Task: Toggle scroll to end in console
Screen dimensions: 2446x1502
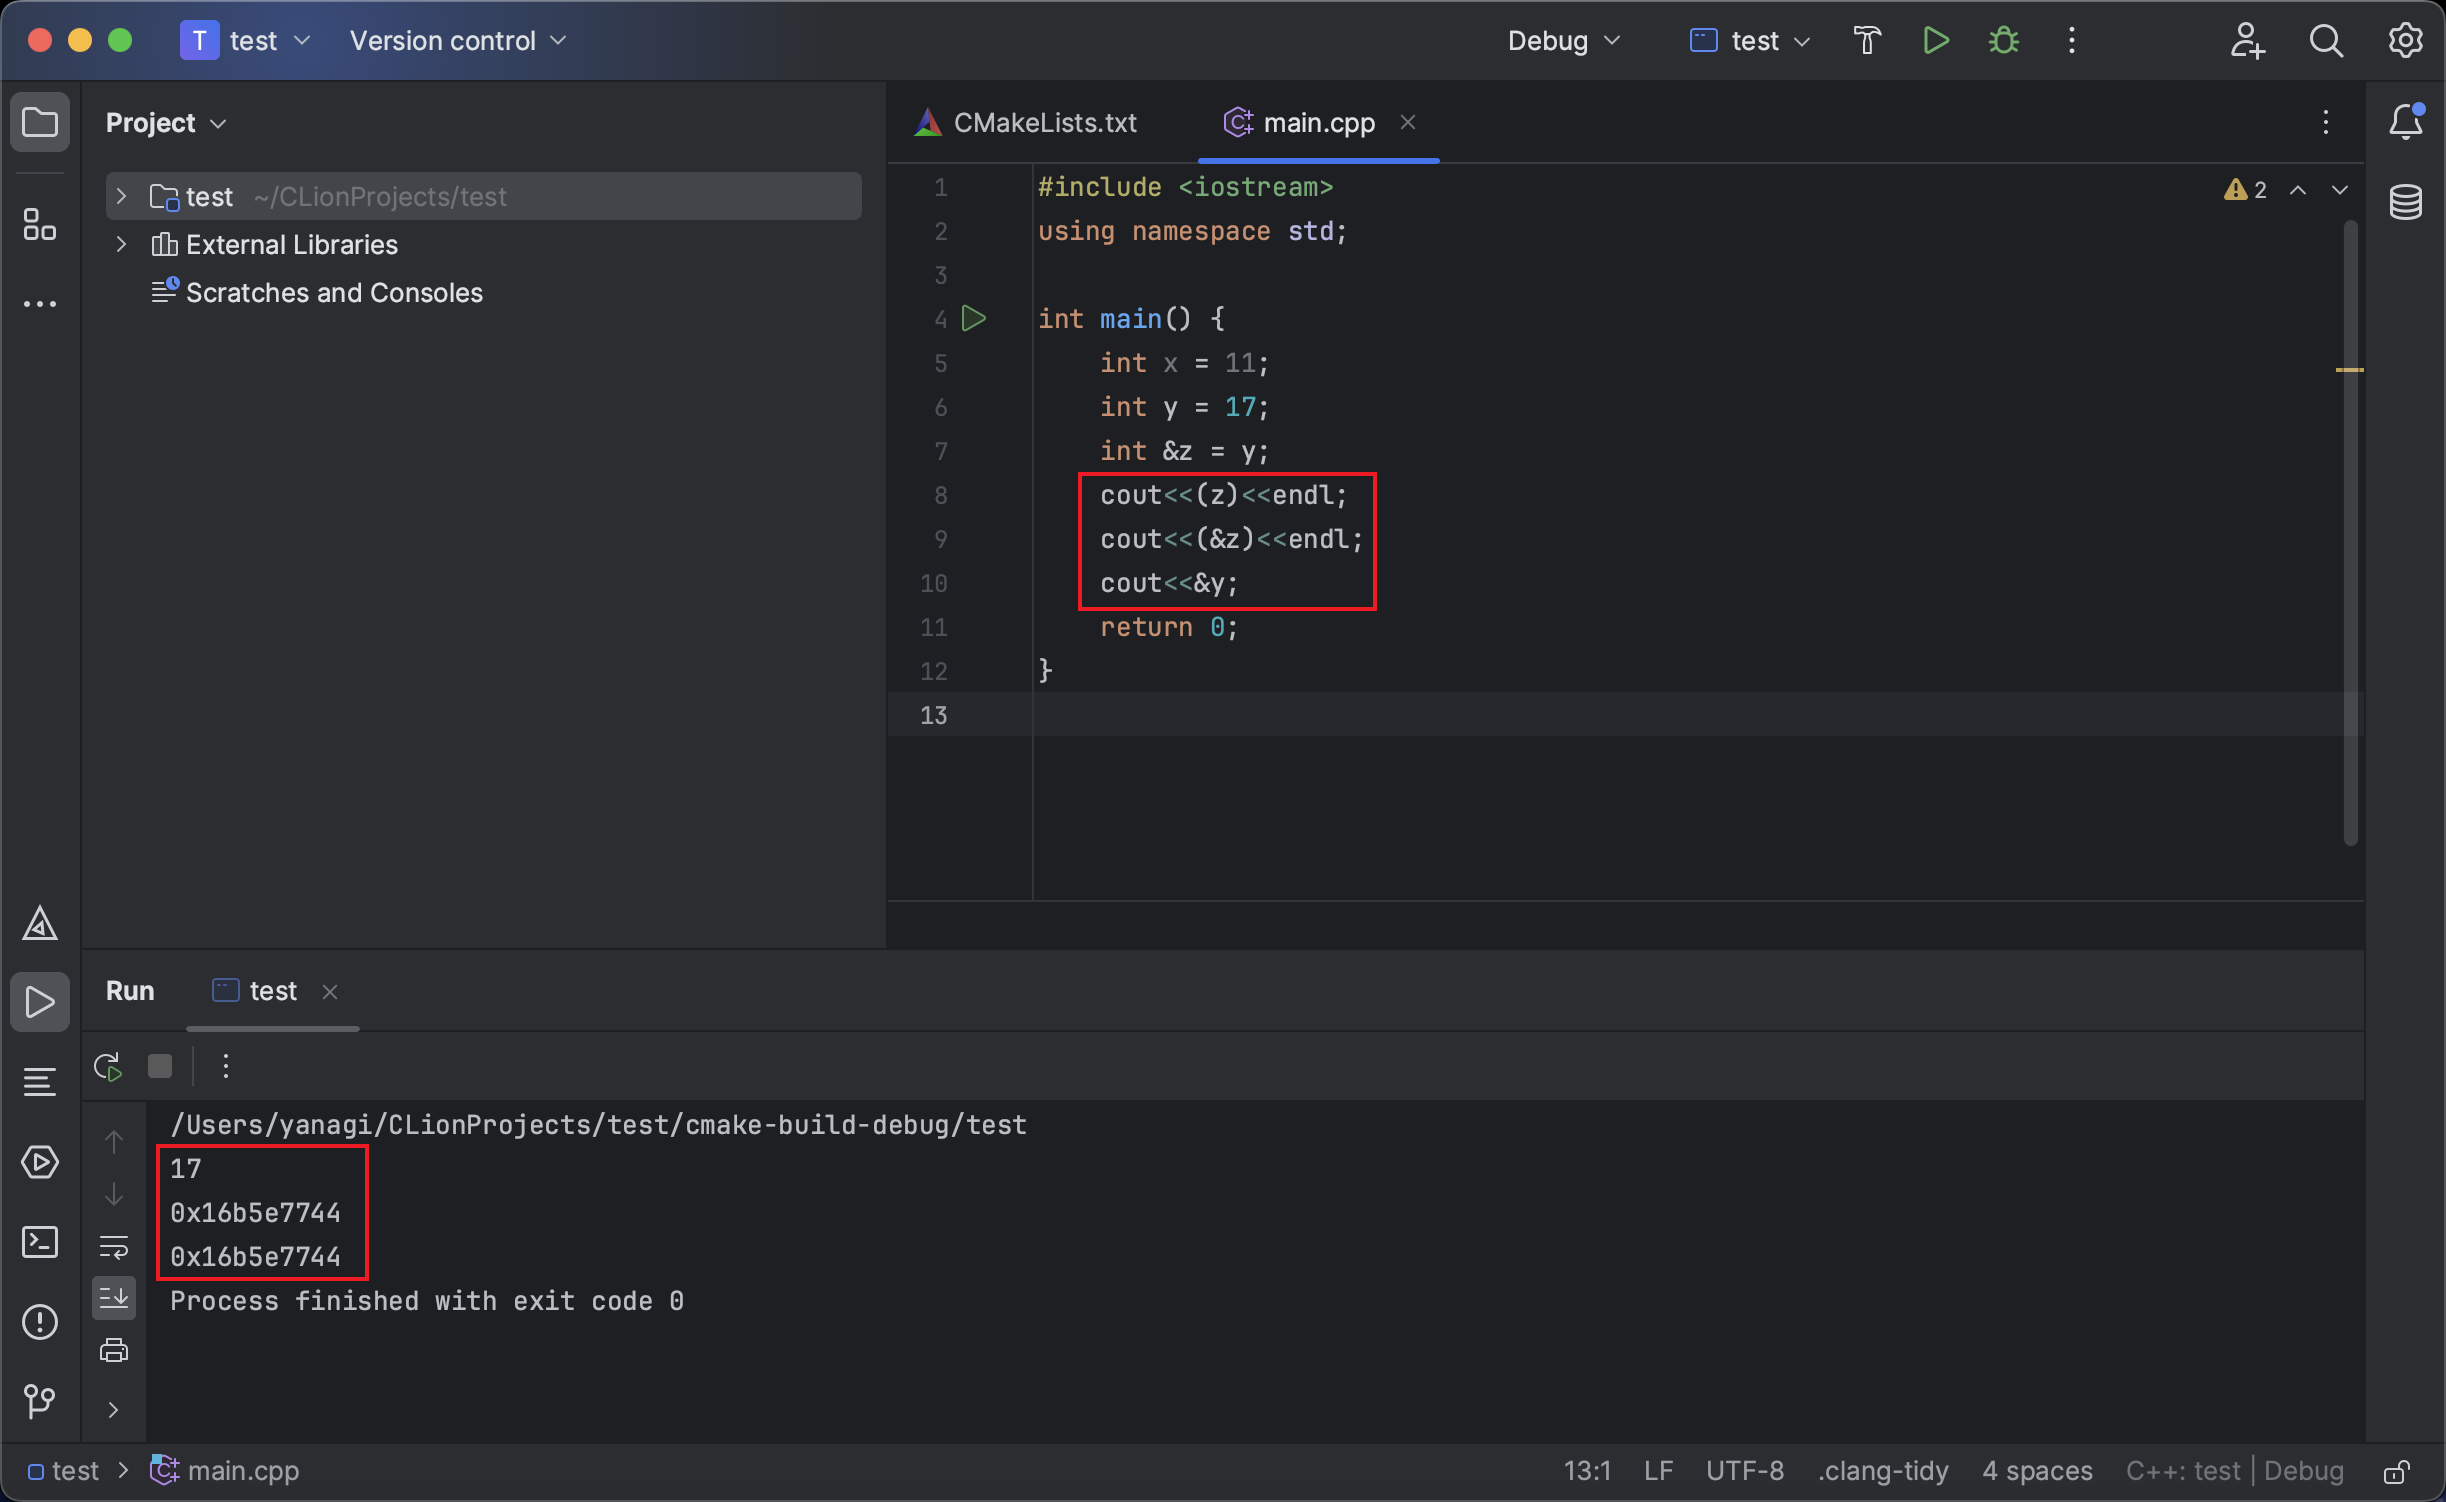Action: coord(114,1298)
